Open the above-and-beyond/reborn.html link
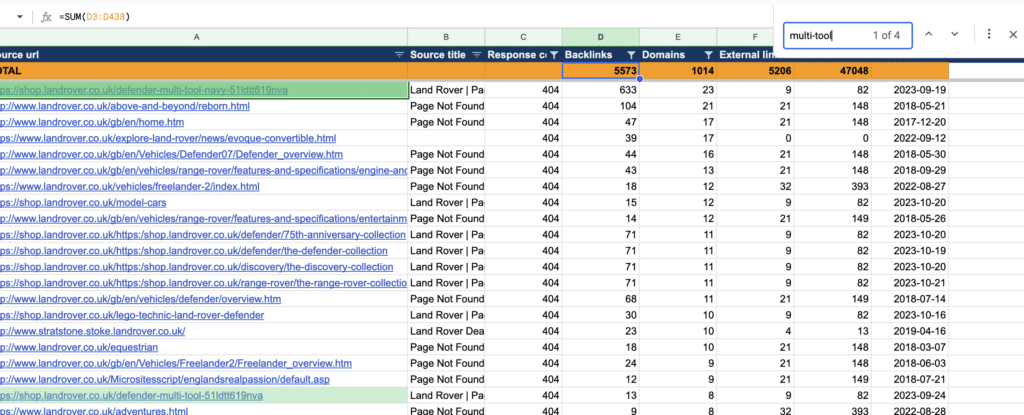Image resolution: width=1024 pixels, height=415 pixels. [125, 106]
